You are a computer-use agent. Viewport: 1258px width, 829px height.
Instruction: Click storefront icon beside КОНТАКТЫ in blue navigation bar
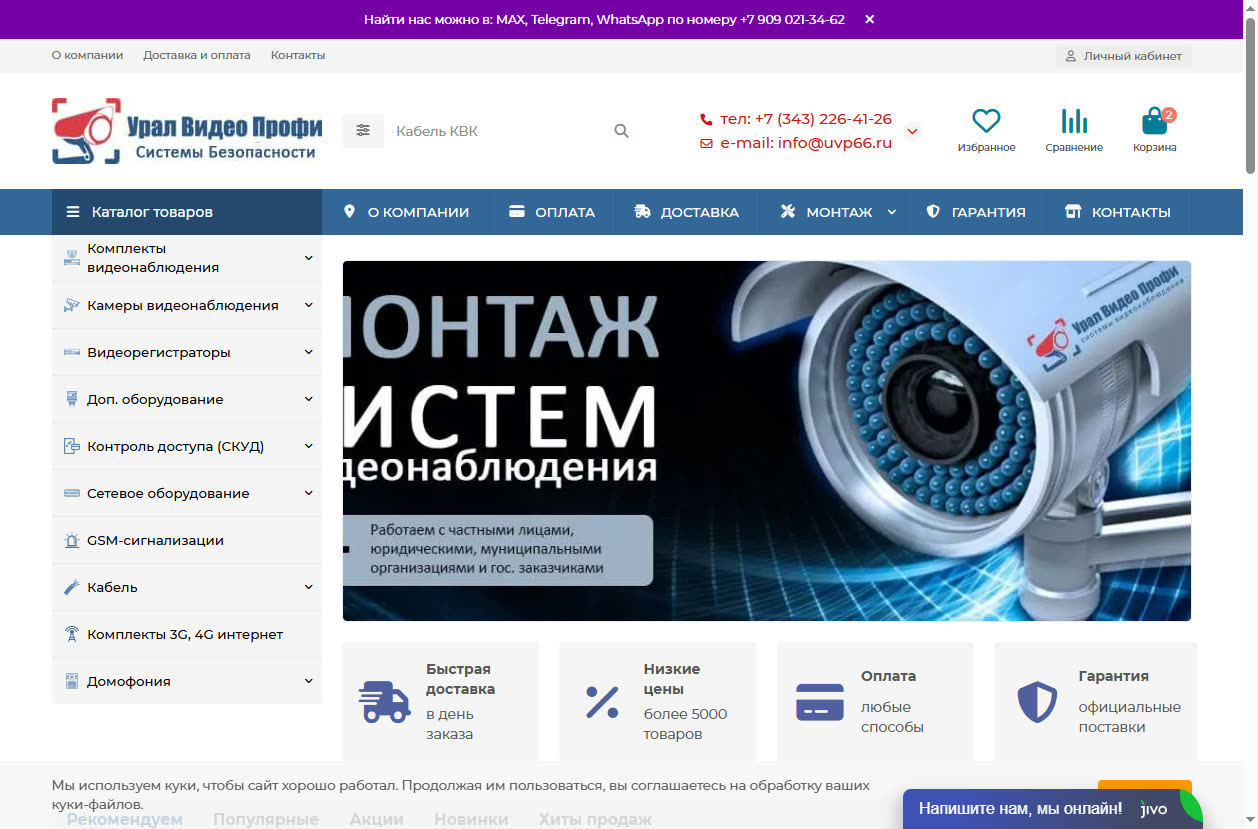(1073, 212)
